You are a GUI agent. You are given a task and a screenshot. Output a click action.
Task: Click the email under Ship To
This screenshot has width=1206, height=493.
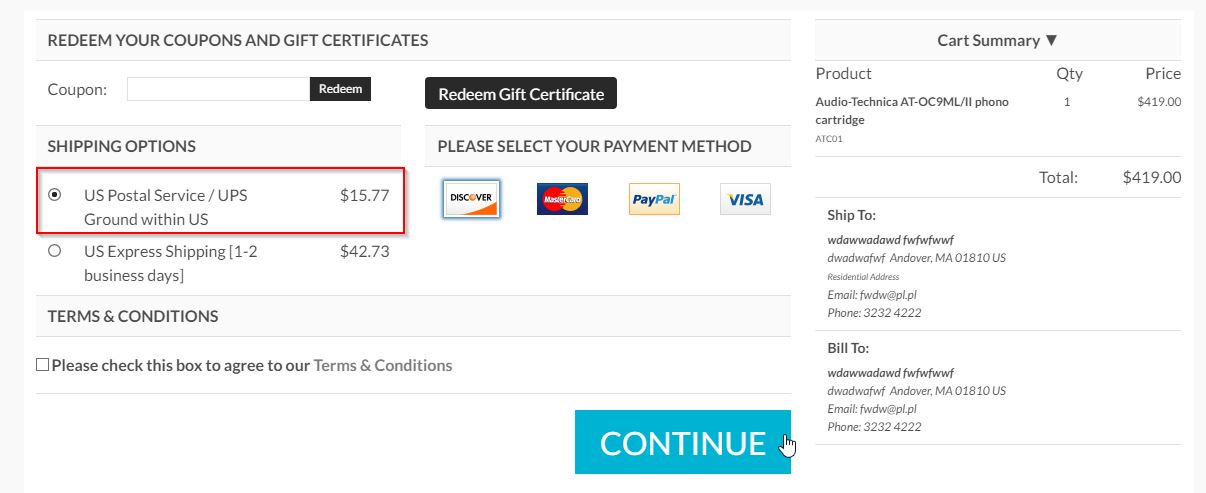tap(872, 295)
